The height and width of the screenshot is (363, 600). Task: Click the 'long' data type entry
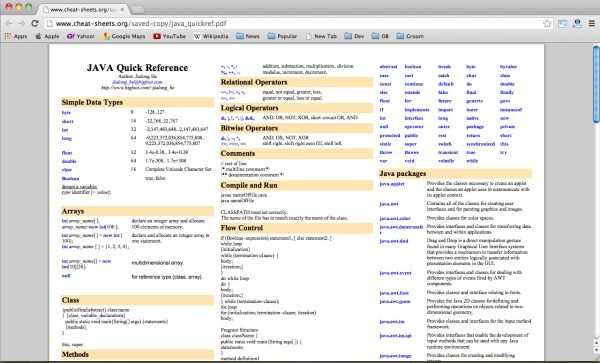click(x=67, y=138)
